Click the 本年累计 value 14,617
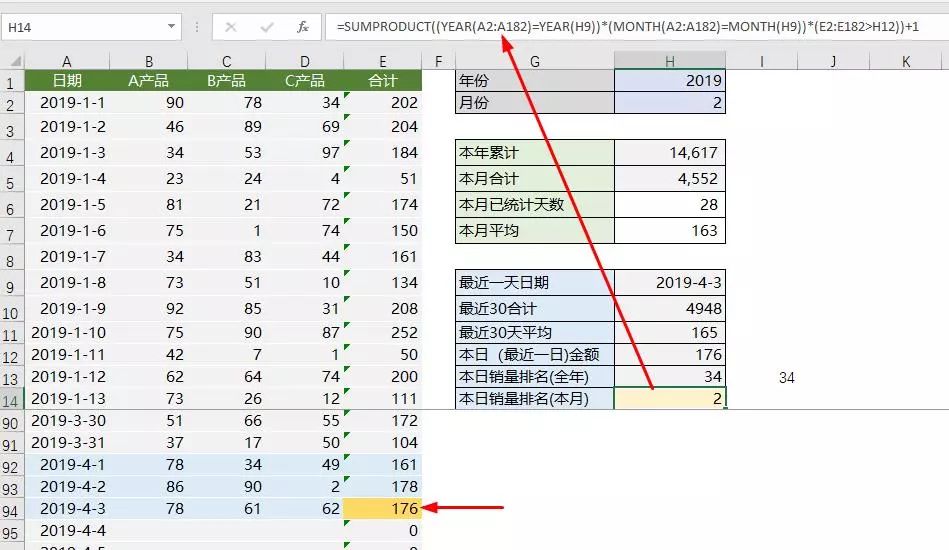The image size is (949, 550). (x=669, y=152)
